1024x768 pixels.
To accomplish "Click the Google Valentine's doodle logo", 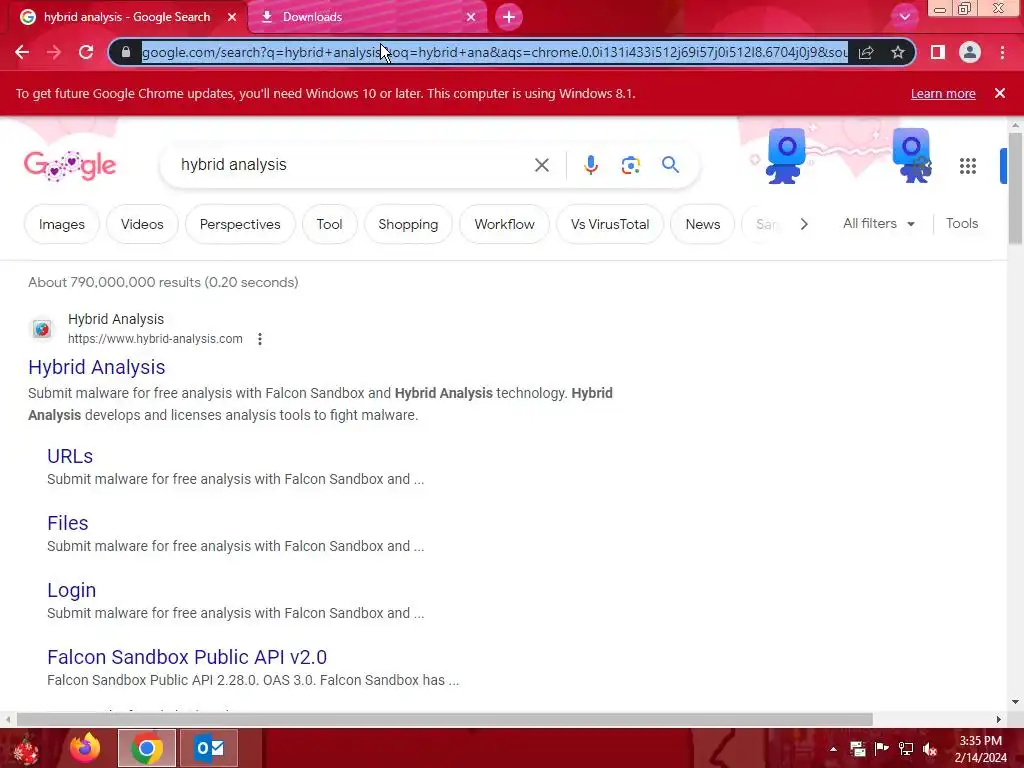I will pyautogui.click(x=70, y=166).
